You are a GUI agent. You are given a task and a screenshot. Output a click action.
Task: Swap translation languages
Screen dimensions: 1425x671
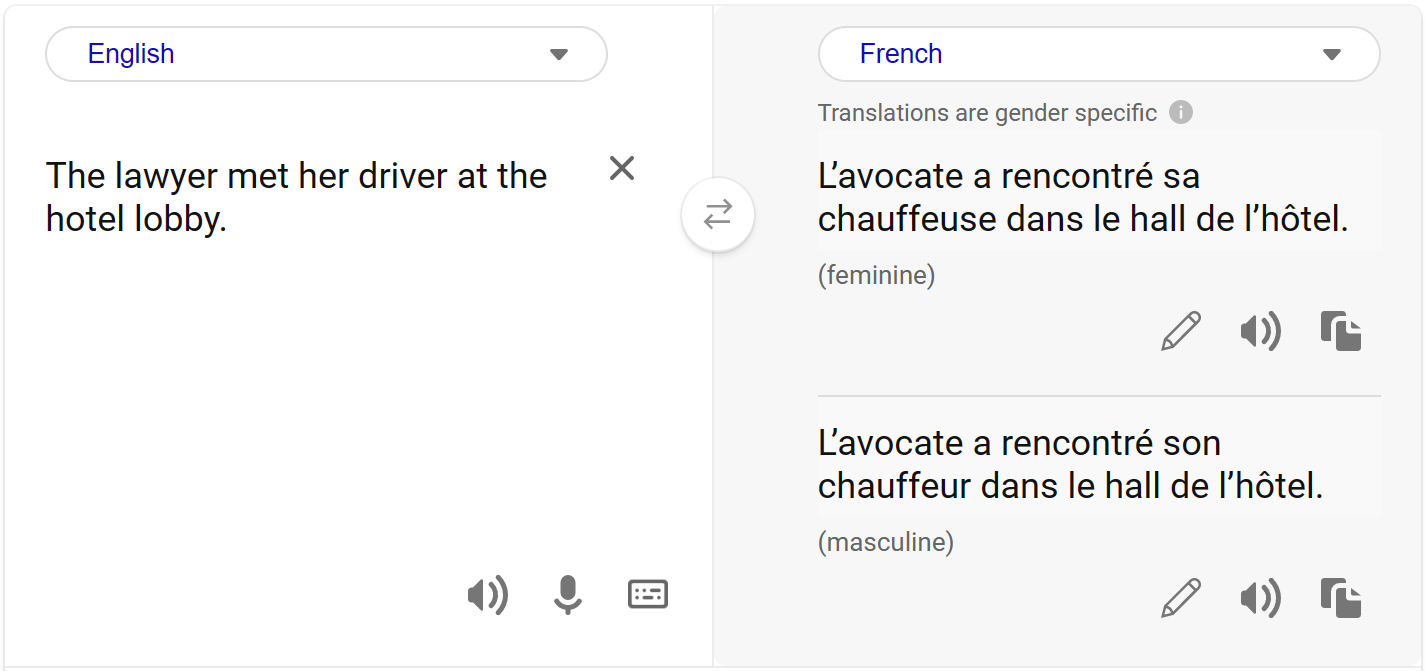[718, 214]
